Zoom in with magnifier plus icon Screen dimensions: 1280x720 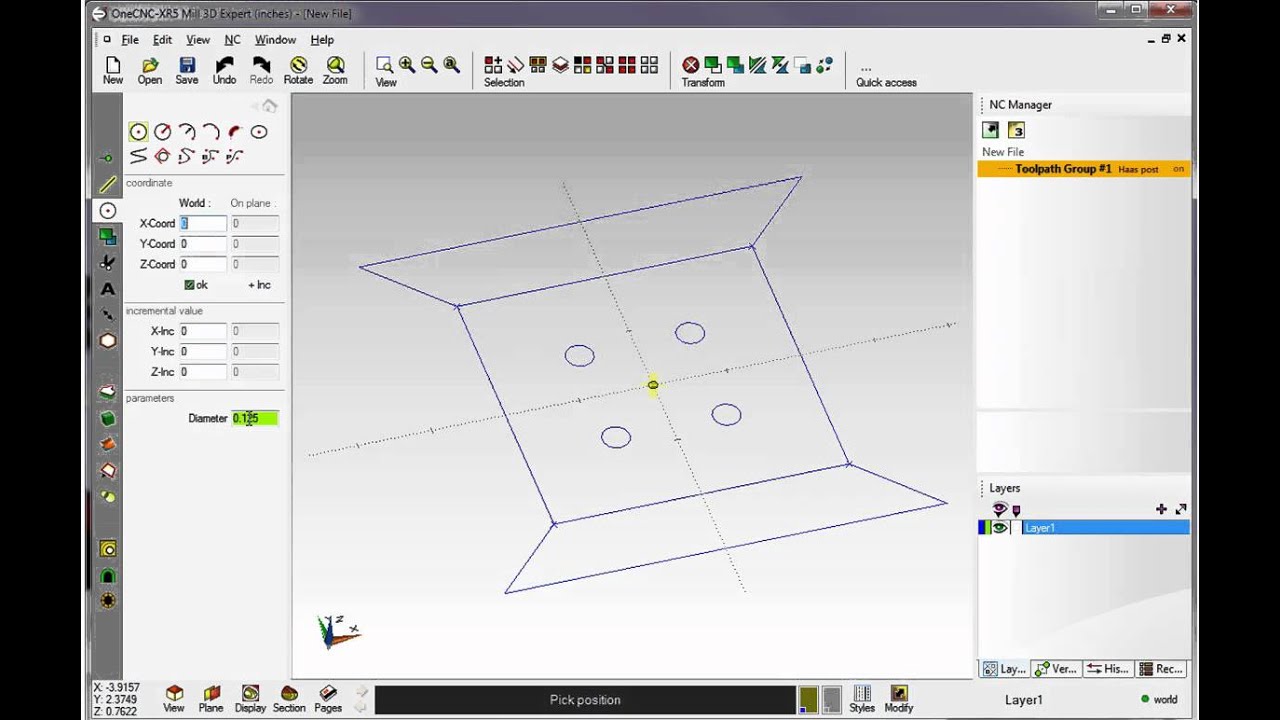point(407,65)
